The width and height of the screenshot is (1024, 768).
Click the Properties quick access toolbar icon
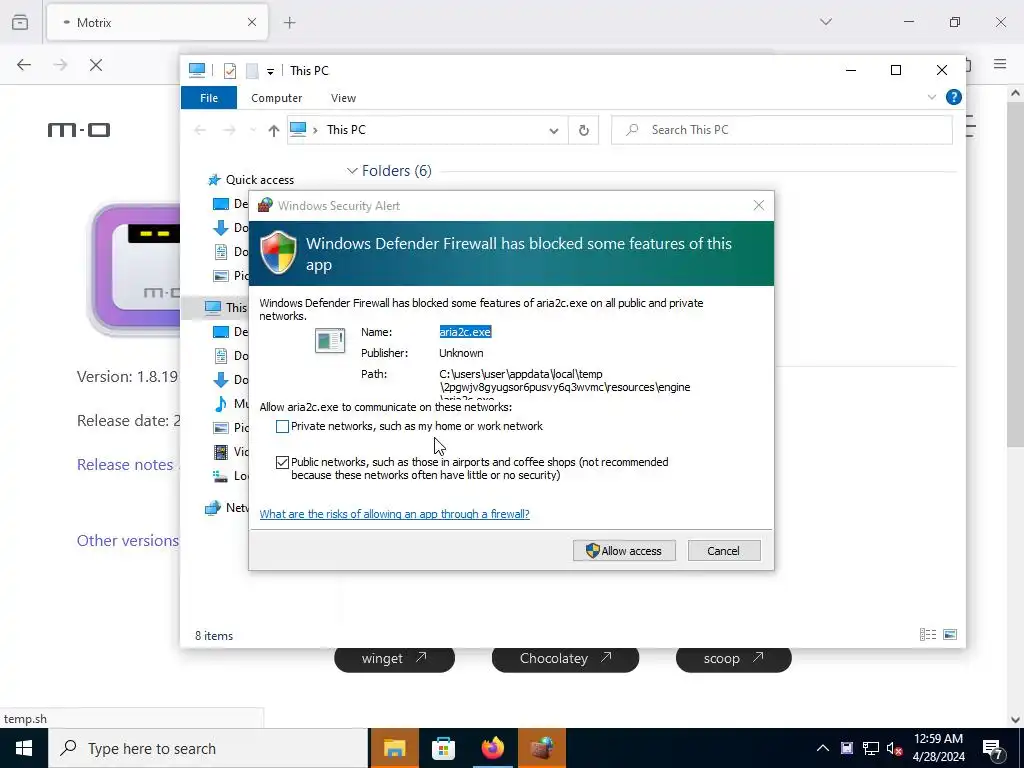click(229, 71)
